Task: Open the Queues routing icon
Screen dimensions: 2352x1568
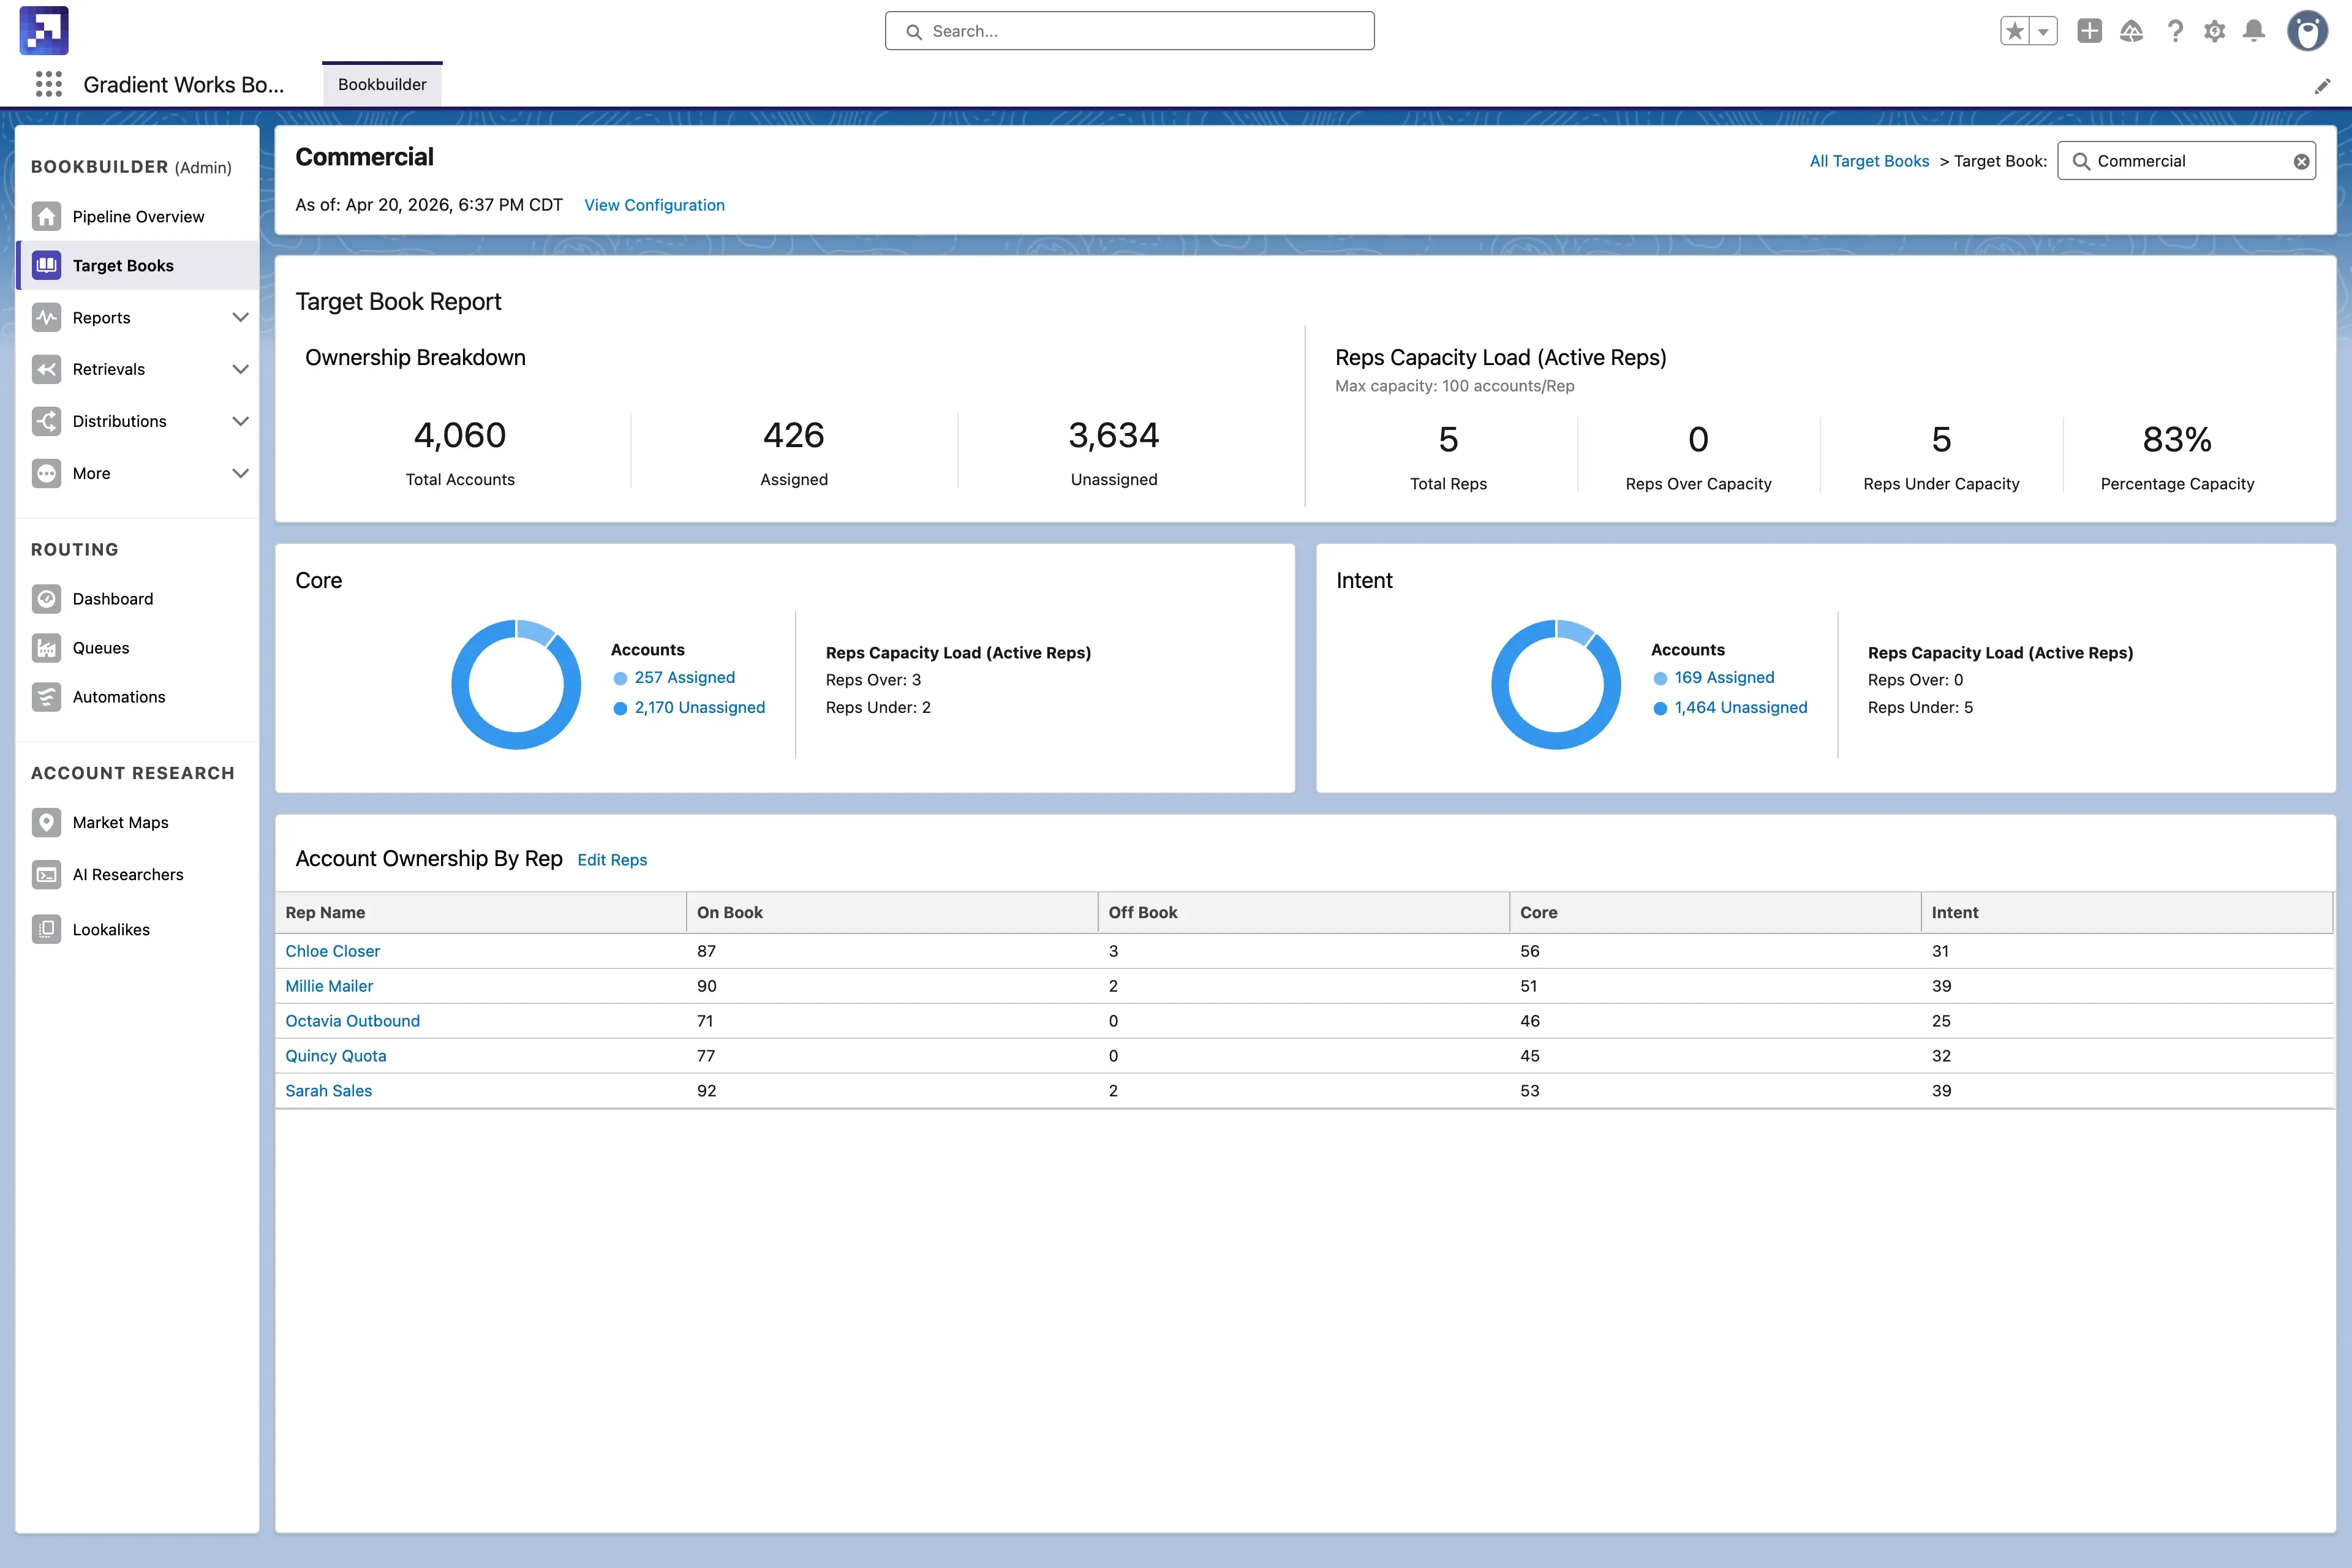Action: 46,648
